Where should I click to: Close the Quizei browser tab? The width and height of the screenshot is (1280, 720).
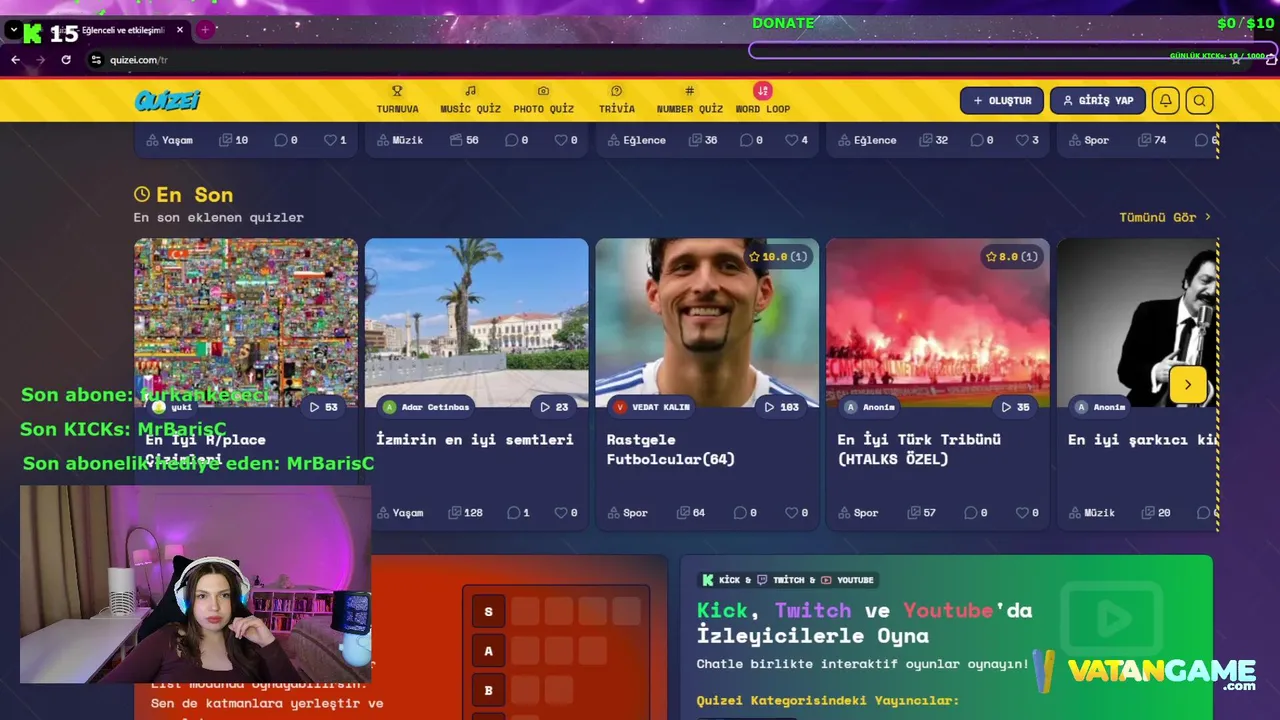pos(180,30)
